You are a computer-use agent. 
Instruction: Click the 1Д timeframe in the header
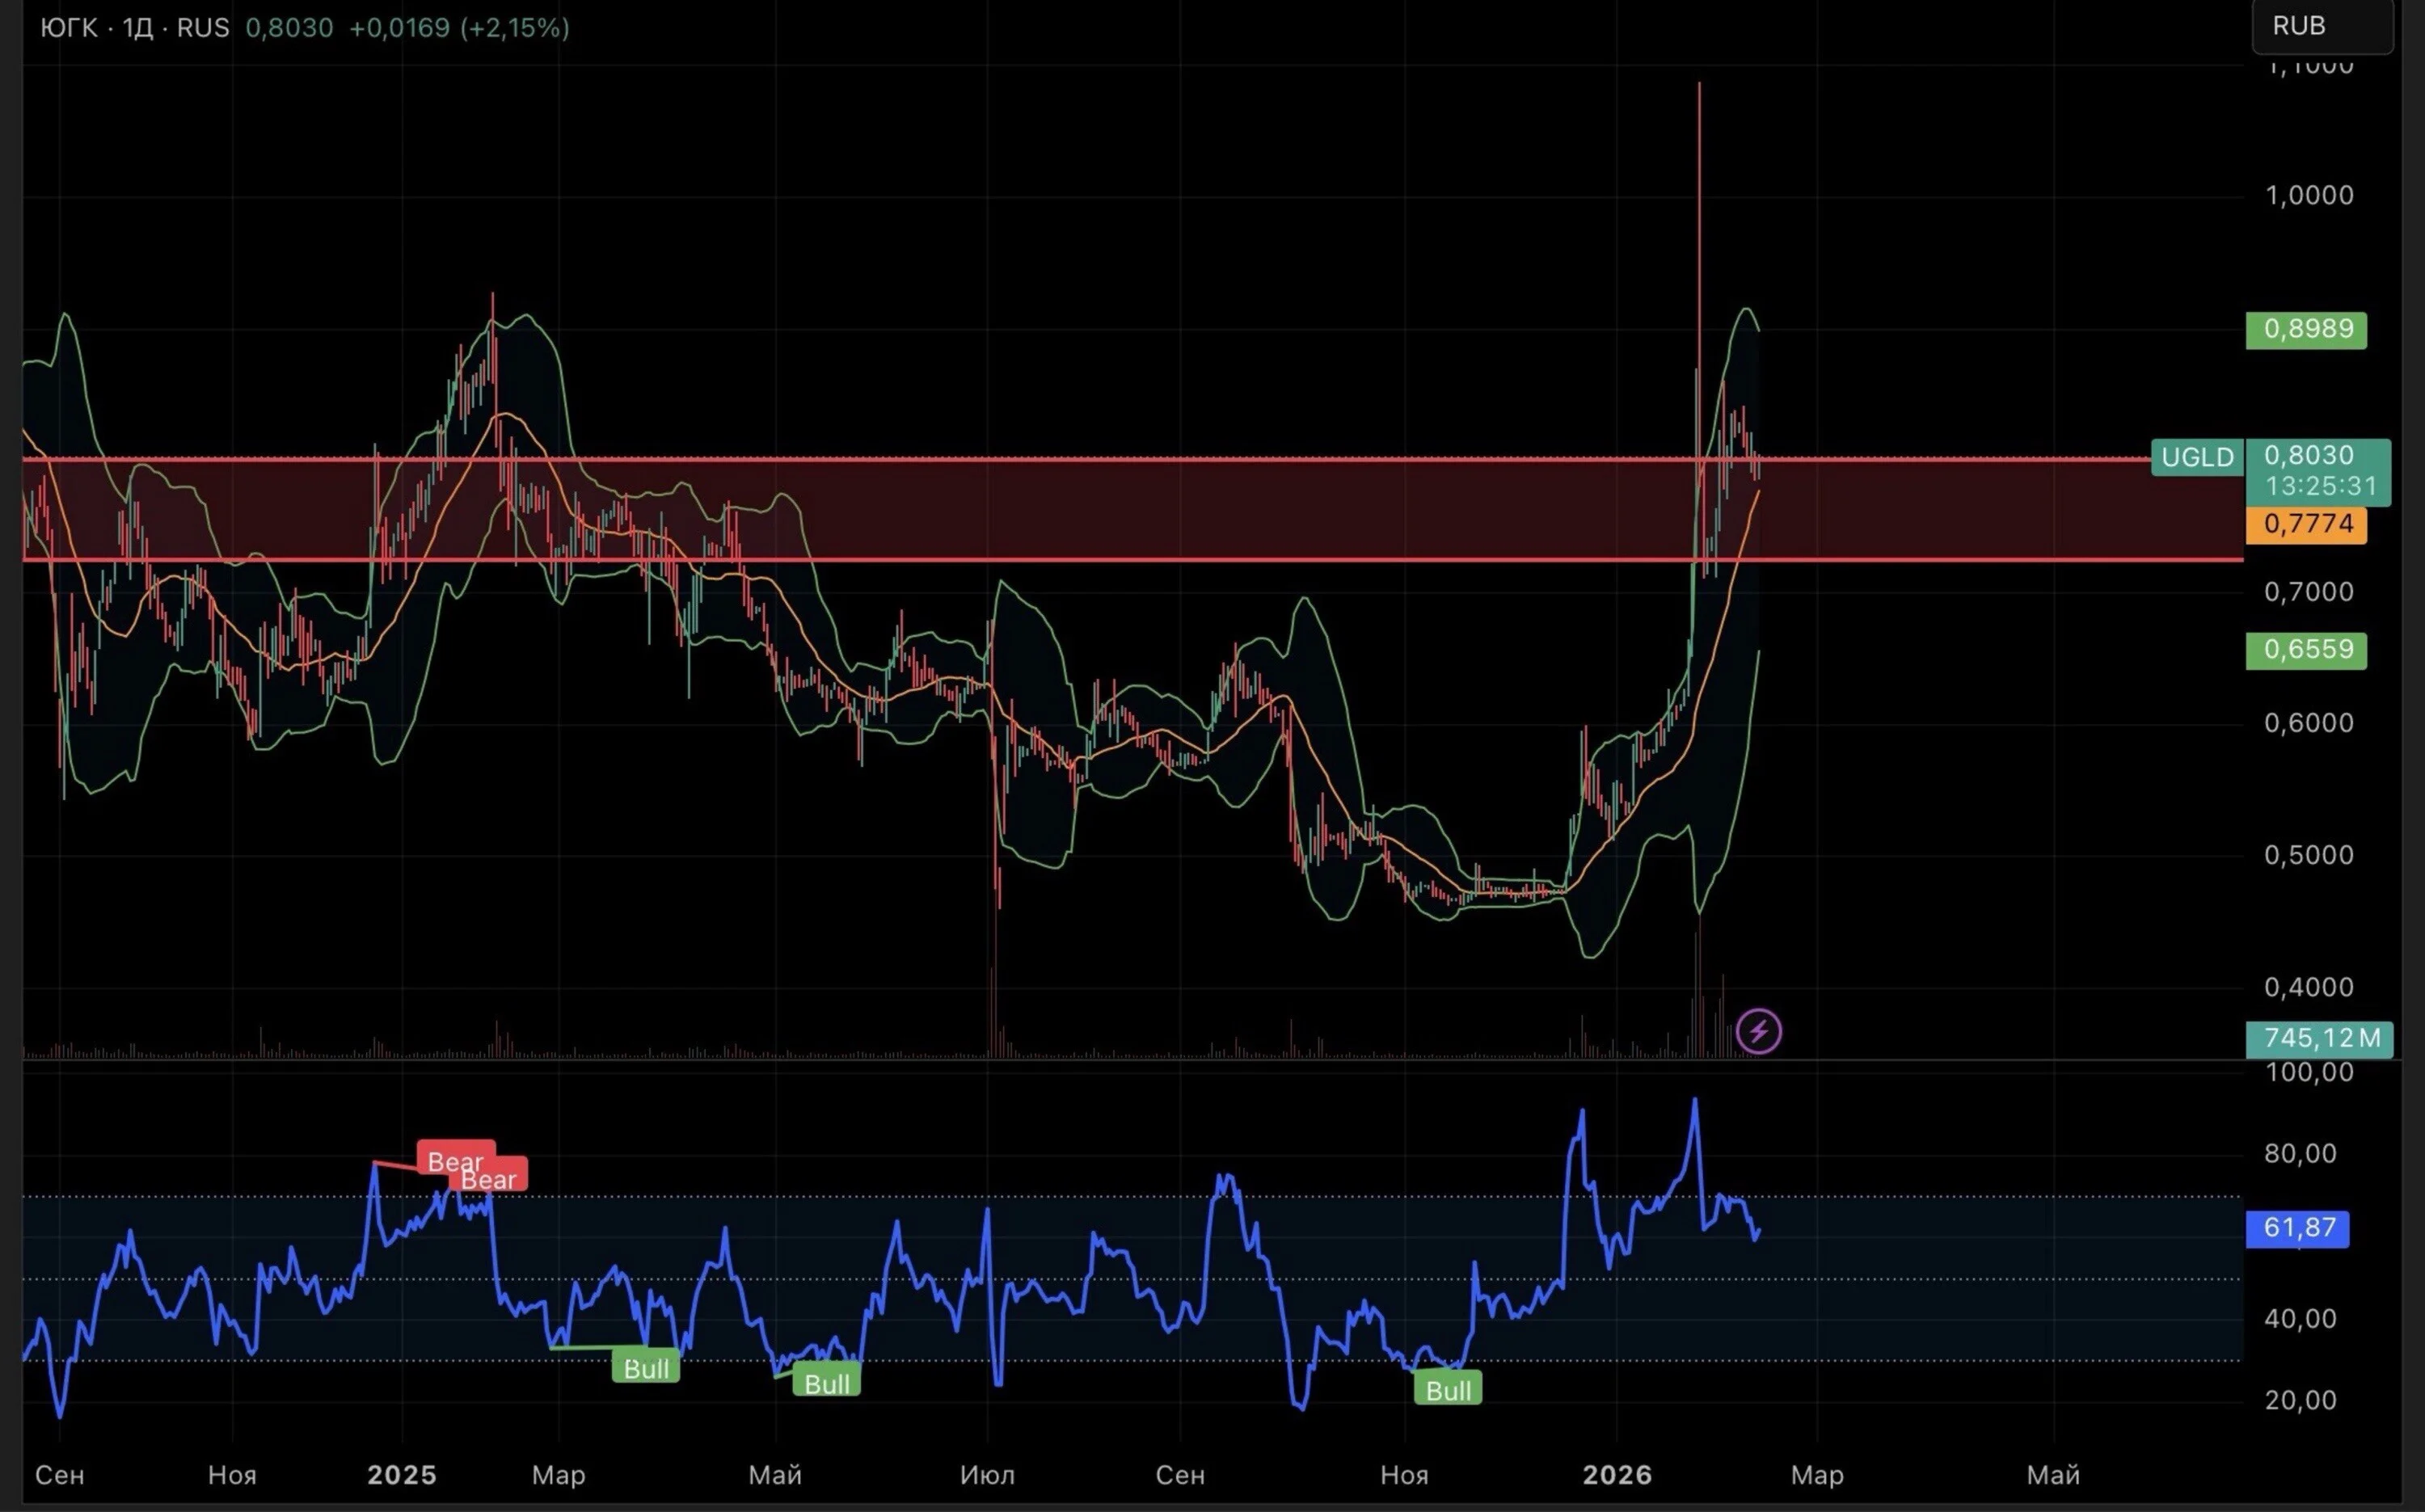click(x=137, y=28)
